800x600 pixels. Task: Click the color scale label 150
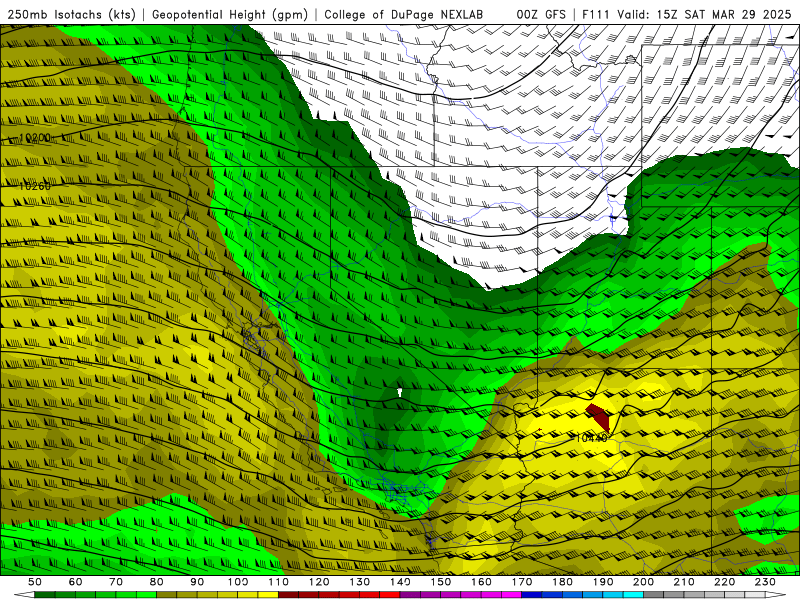pyautogui.click(x=440, y=582)
